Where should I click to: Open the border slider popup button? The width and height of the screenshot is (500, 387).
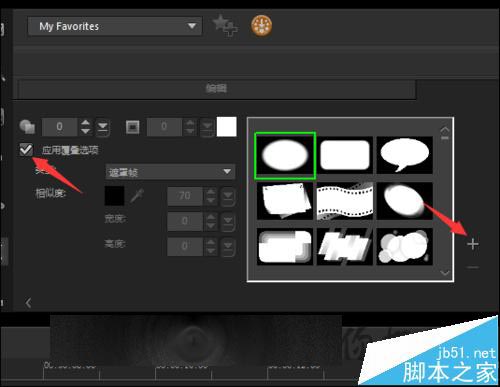coord(207,127)
